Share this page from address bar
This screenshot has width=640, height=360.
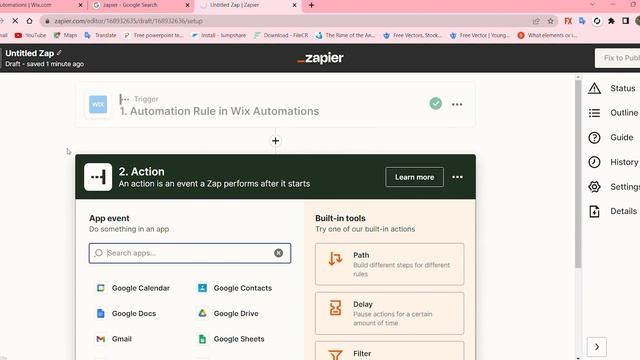pyautogui.click(x=536, y=21)
